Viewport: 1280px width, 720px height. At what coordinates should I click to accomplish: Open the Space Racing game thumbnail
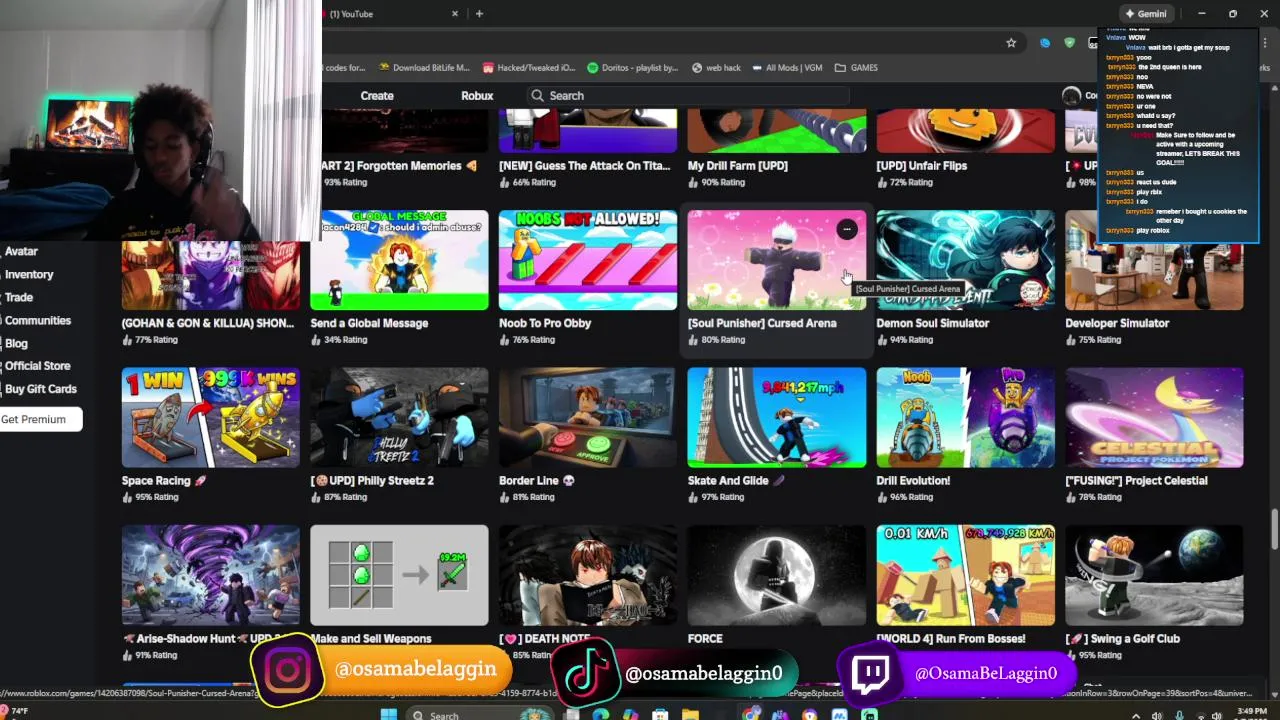tap(210, 417)
